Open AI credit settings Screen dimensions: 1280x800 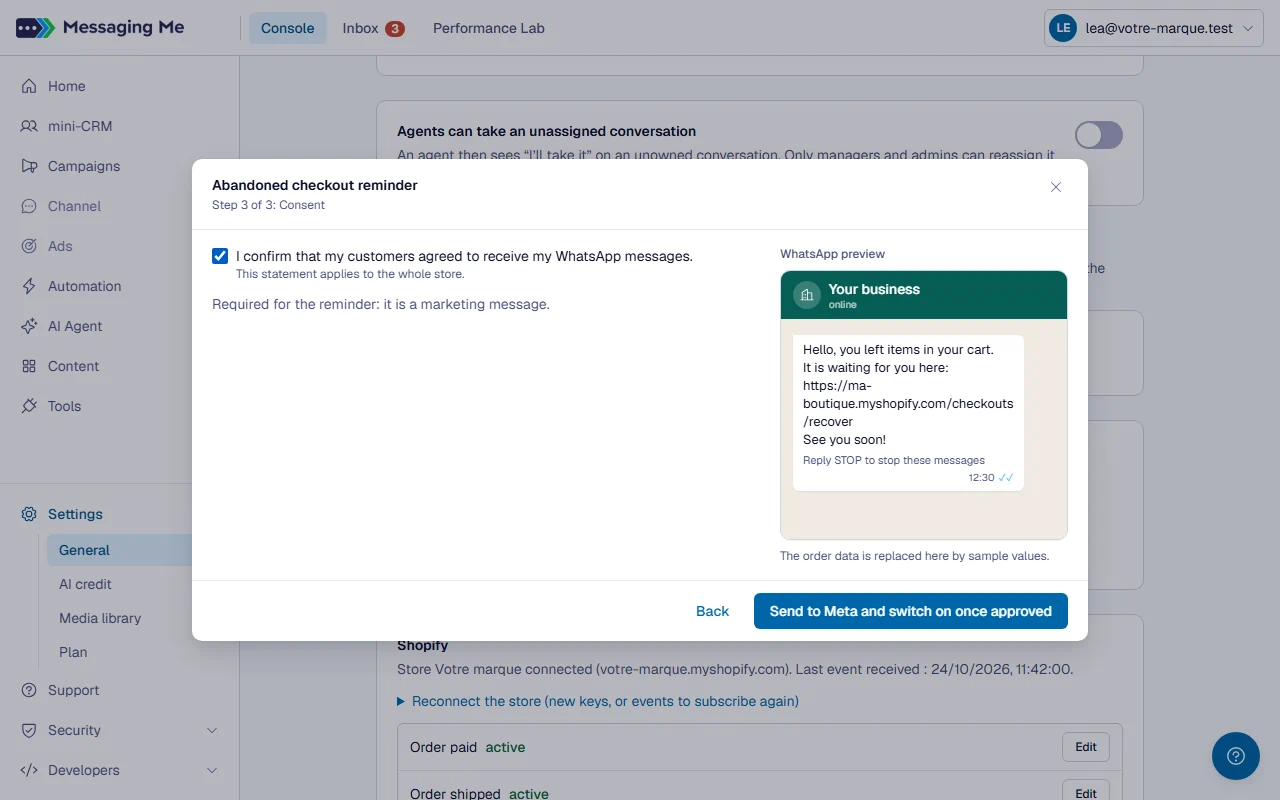point(85,584)
